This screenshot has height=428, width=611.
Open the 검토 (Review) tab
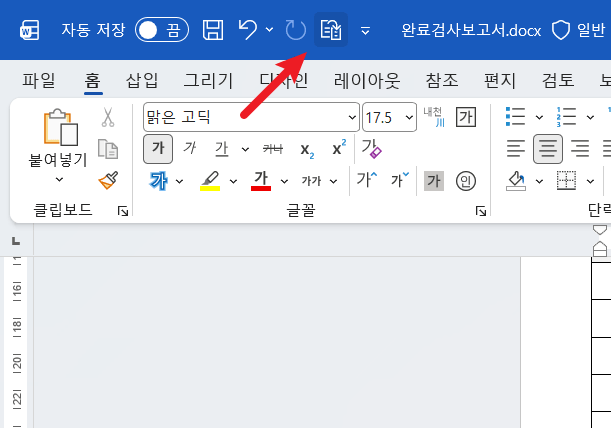click(558, 80)
